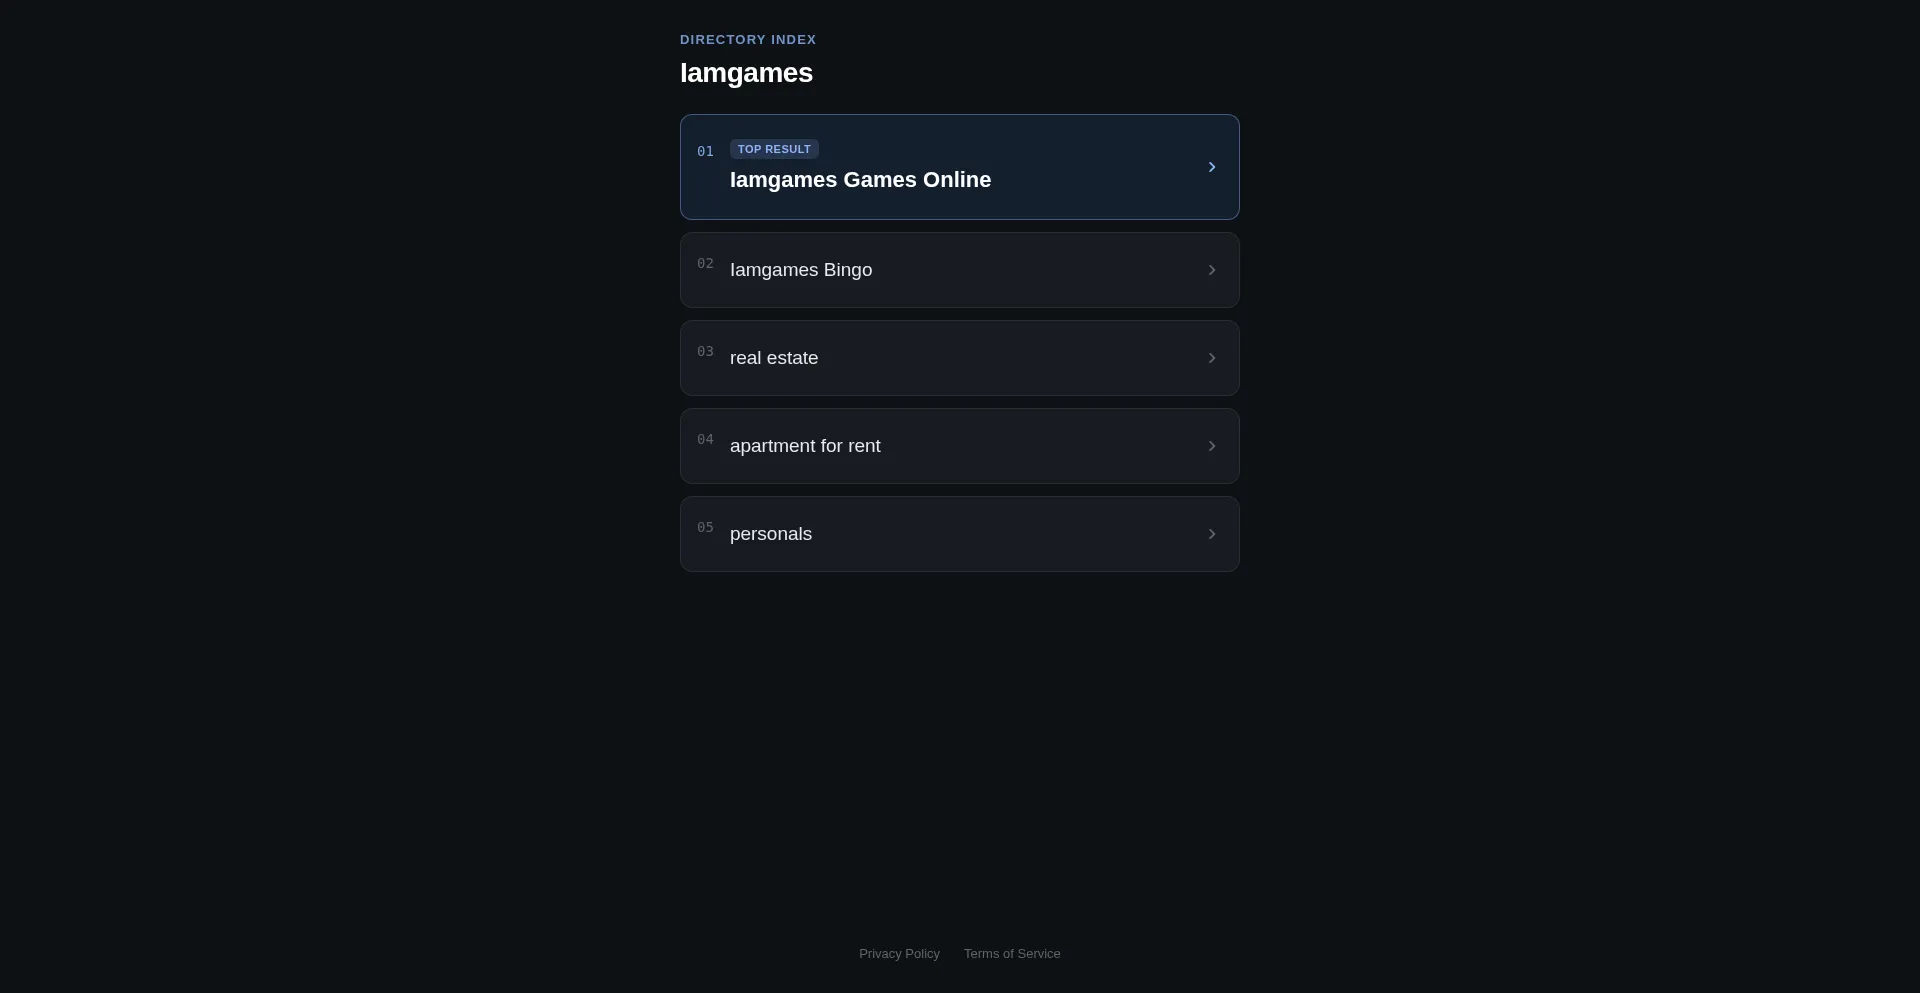Click the chevron beside apartment for rent
The width and height of the screenshot is (1920, 993).
pos(1212,446)
